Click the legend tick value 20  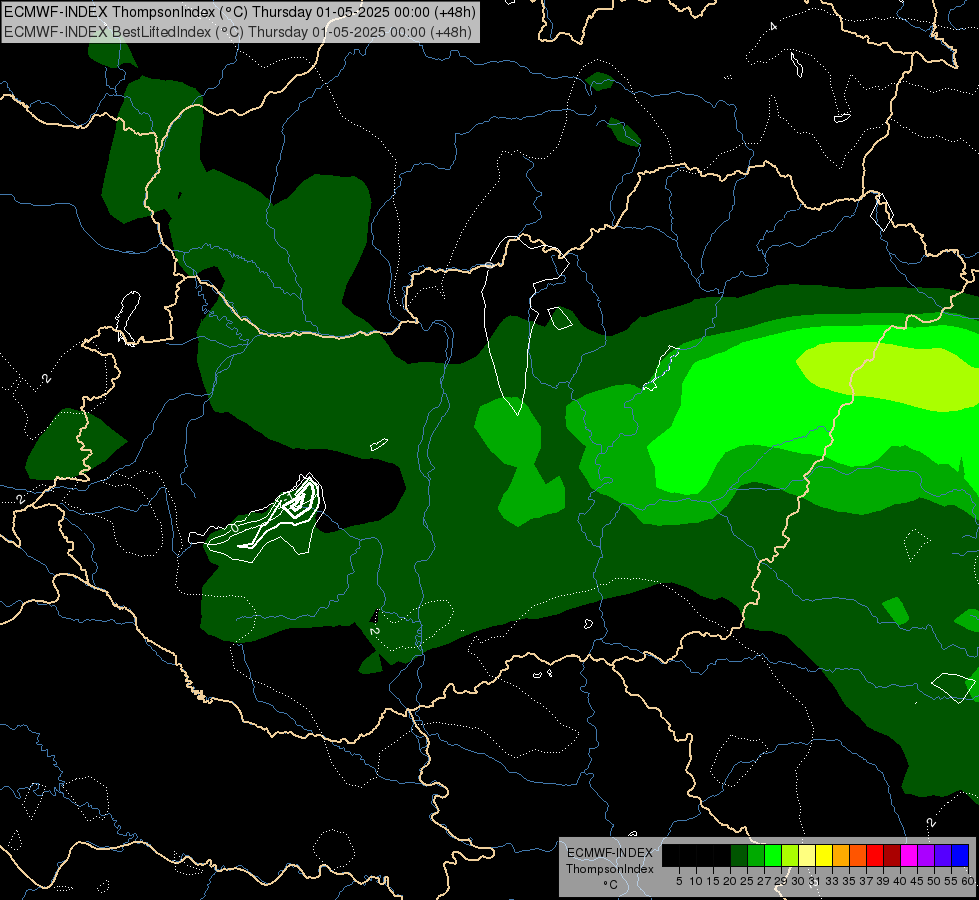pos(730,881)
